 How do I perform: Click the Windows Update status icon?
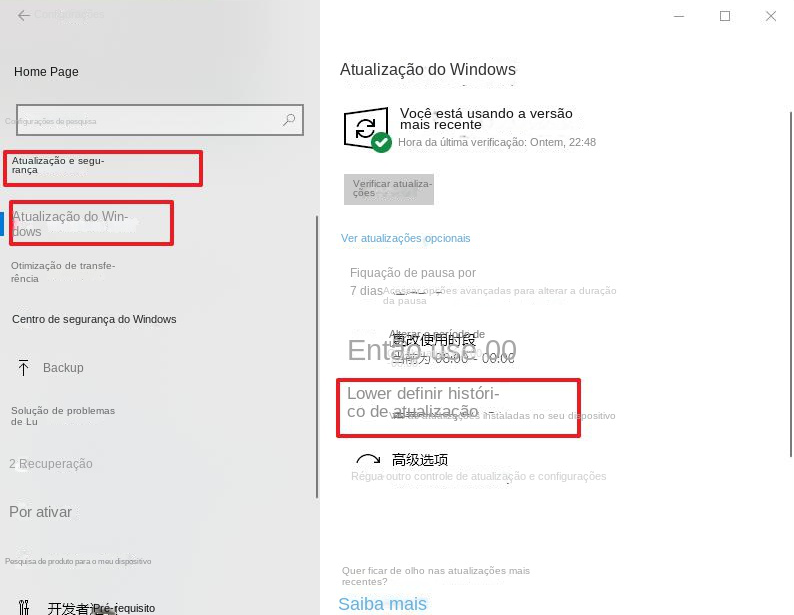coord(367,129)
